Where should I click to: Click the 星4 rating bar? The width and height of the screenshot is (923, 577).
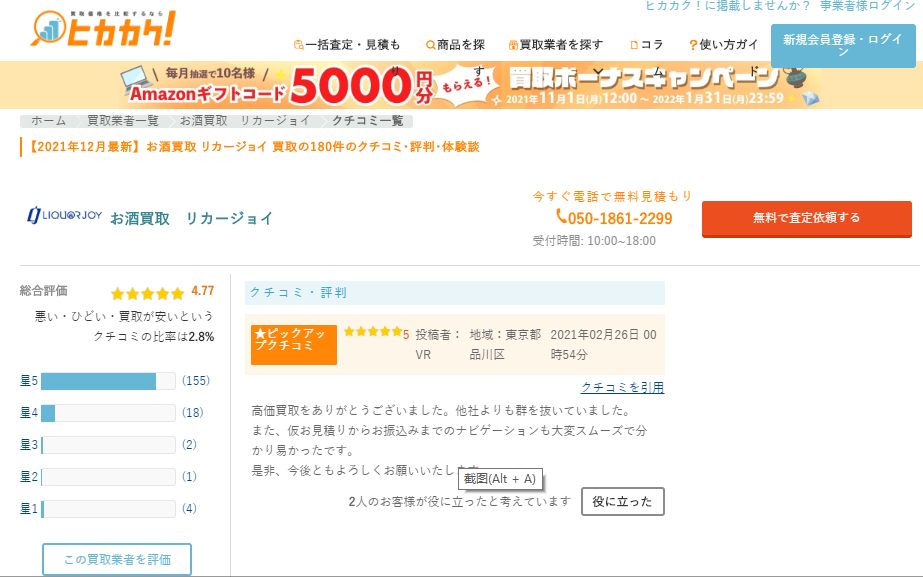pos(108,413)
